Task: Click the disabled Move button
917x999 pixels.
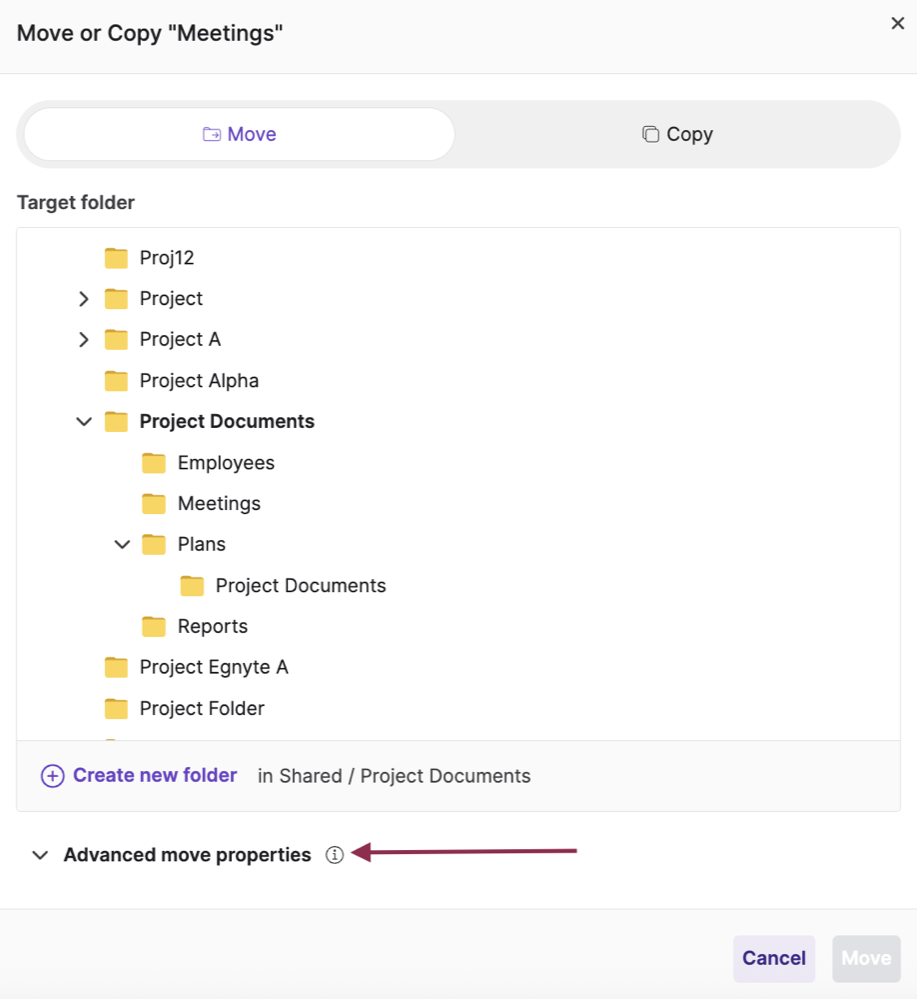Action: coord(865,958)
